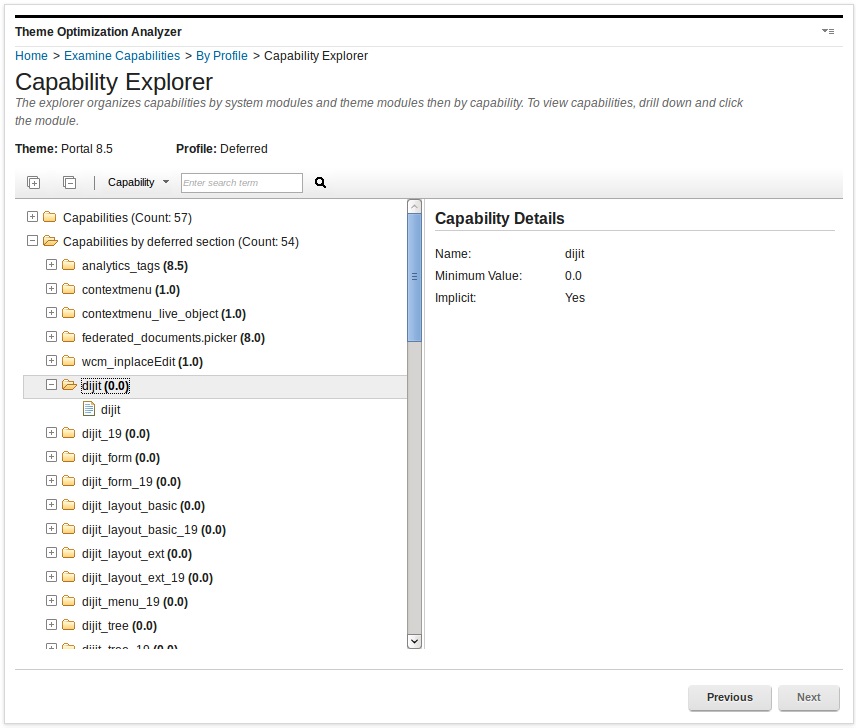Click the dijit_layout_basic_19 folder icon
The width and height of the screenshot is (856, 728).
pyautogui.click(x=69, y=529)
